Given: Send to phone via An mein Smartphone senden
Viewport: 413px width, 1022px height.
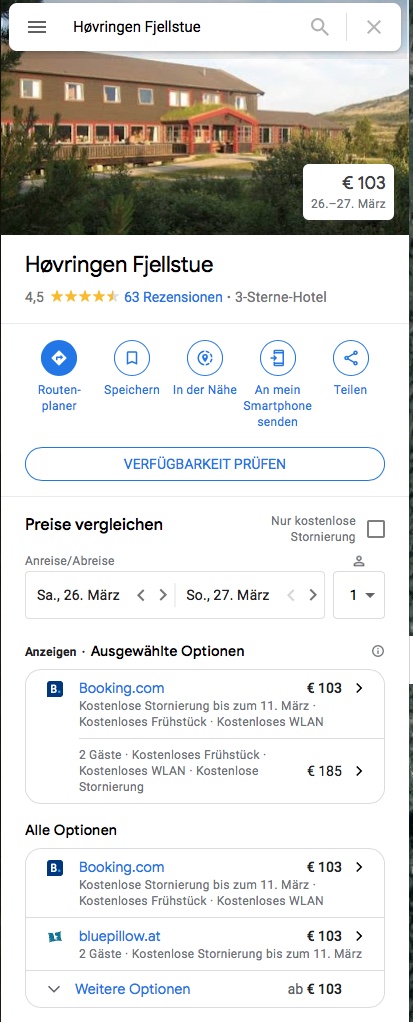Looking at the screenshot, I should 278,358.
